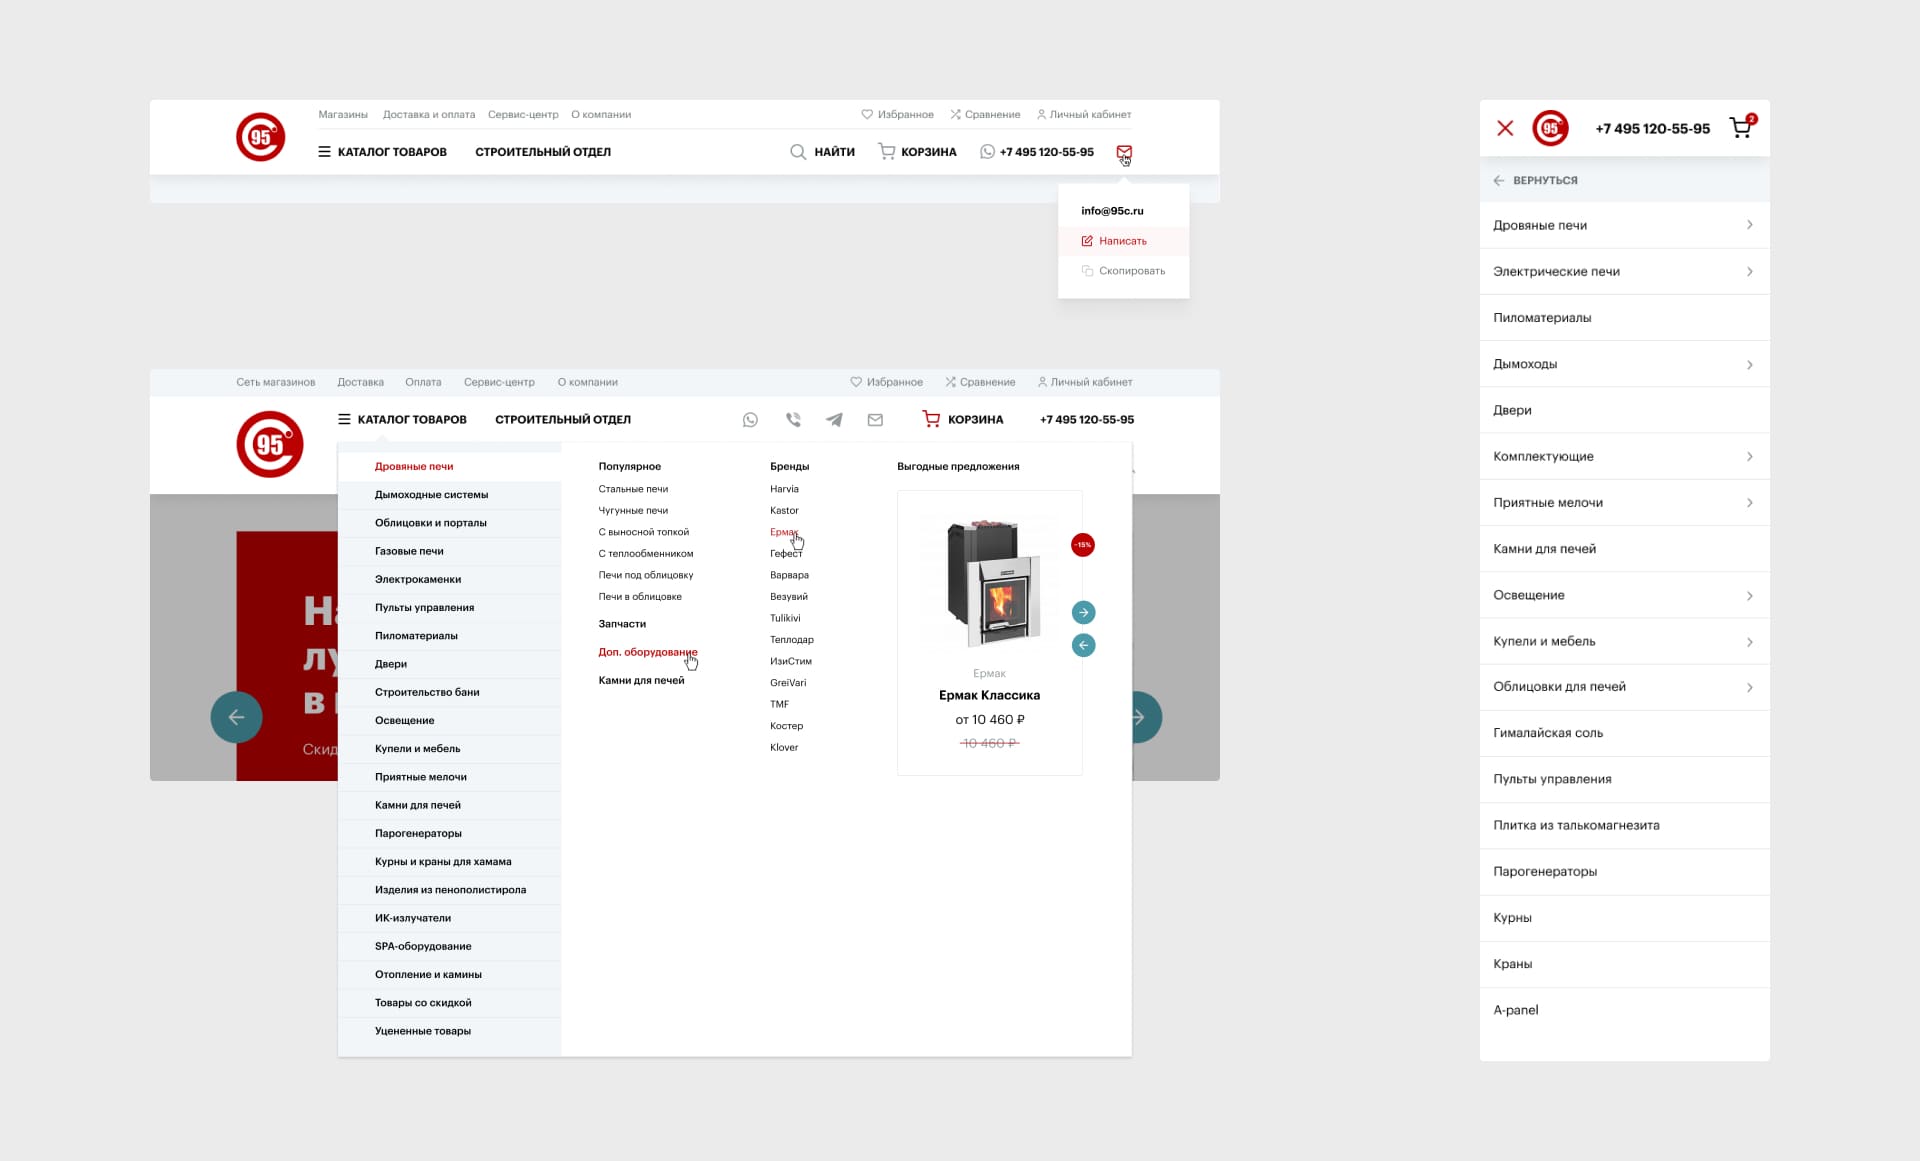Expand Дымоходы chevron in mobile menu
Image resolution: width=1920 pixels, height=1161 pixels.
pos(1749,364)
